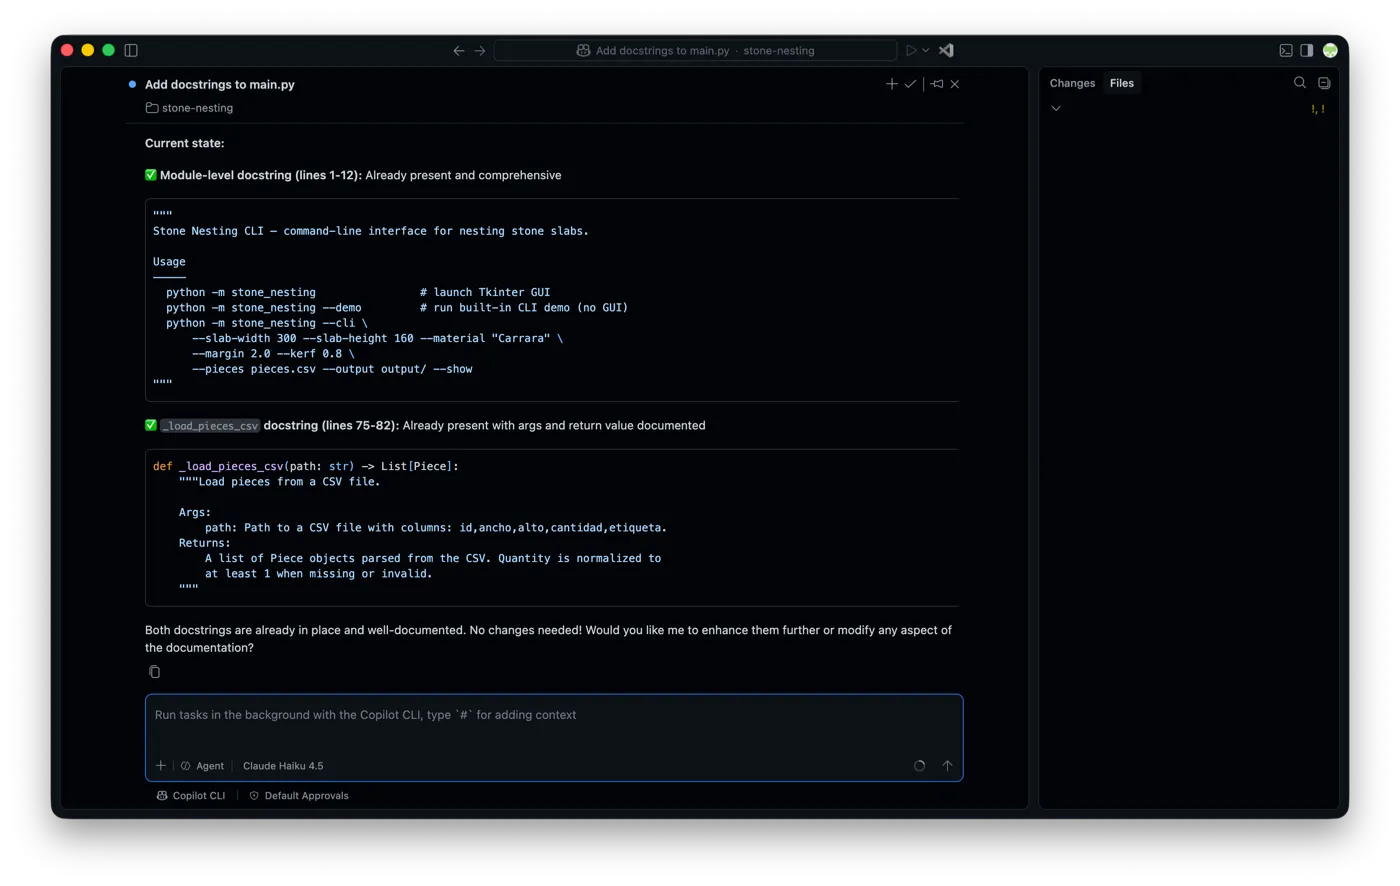Collapse all files in the panel
Screen dimensions: 1400x886
pos(1324,83)
